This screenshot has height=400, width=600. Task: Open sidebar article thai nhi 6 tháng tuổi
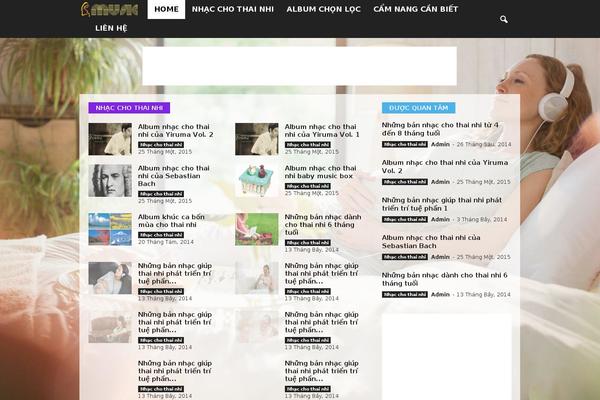(x=444, y=279)
